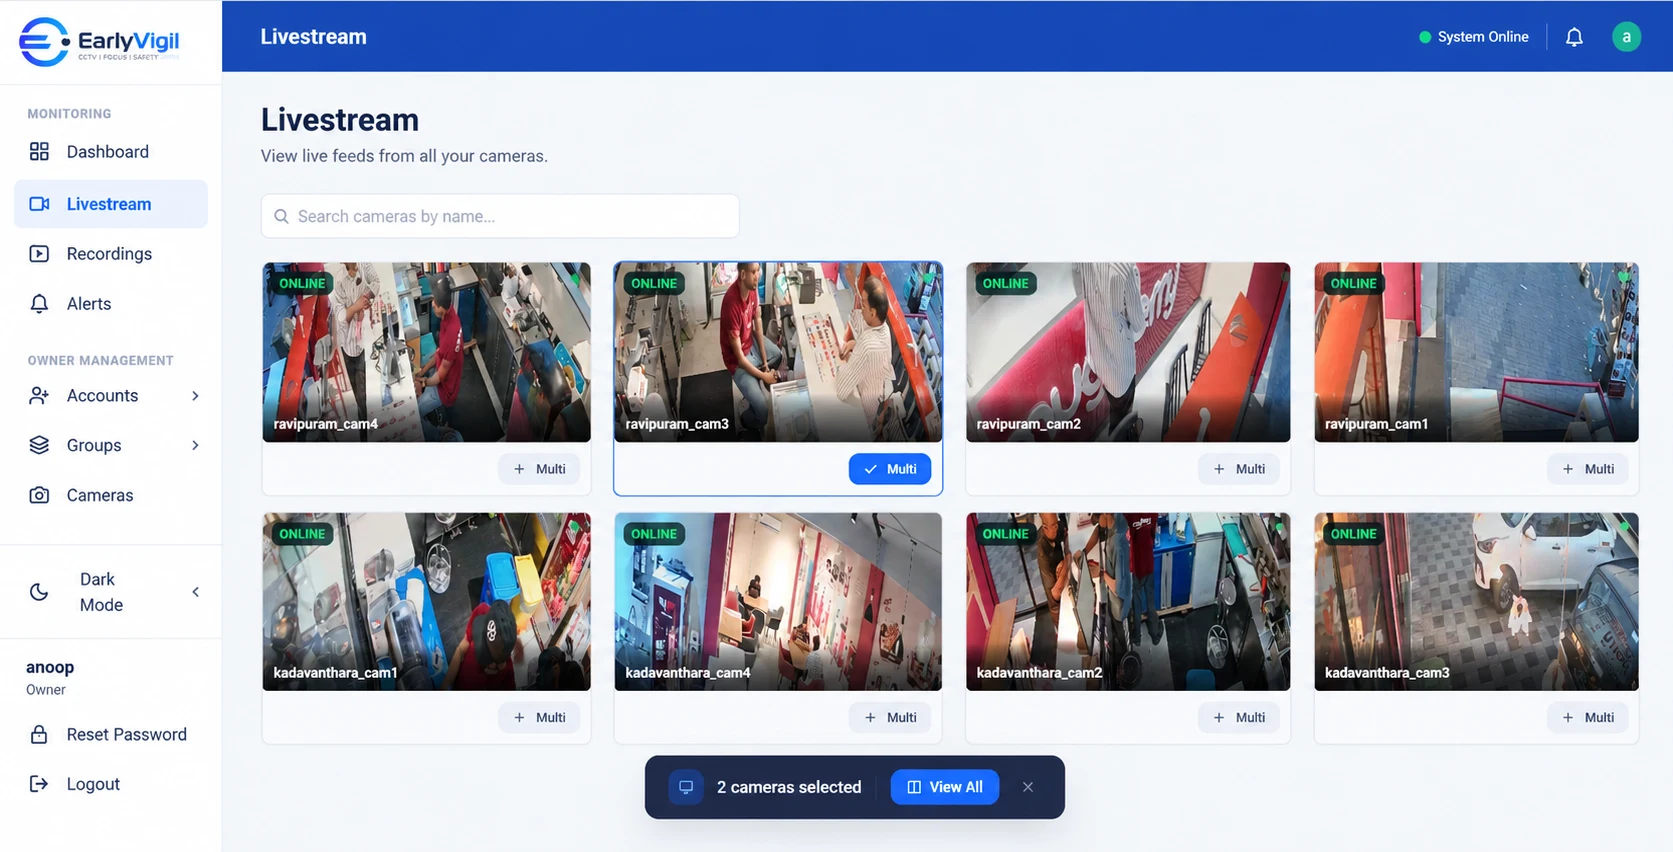
Task: Click the Livestream video icon in sidebar
Action: (x=39, y=204)
